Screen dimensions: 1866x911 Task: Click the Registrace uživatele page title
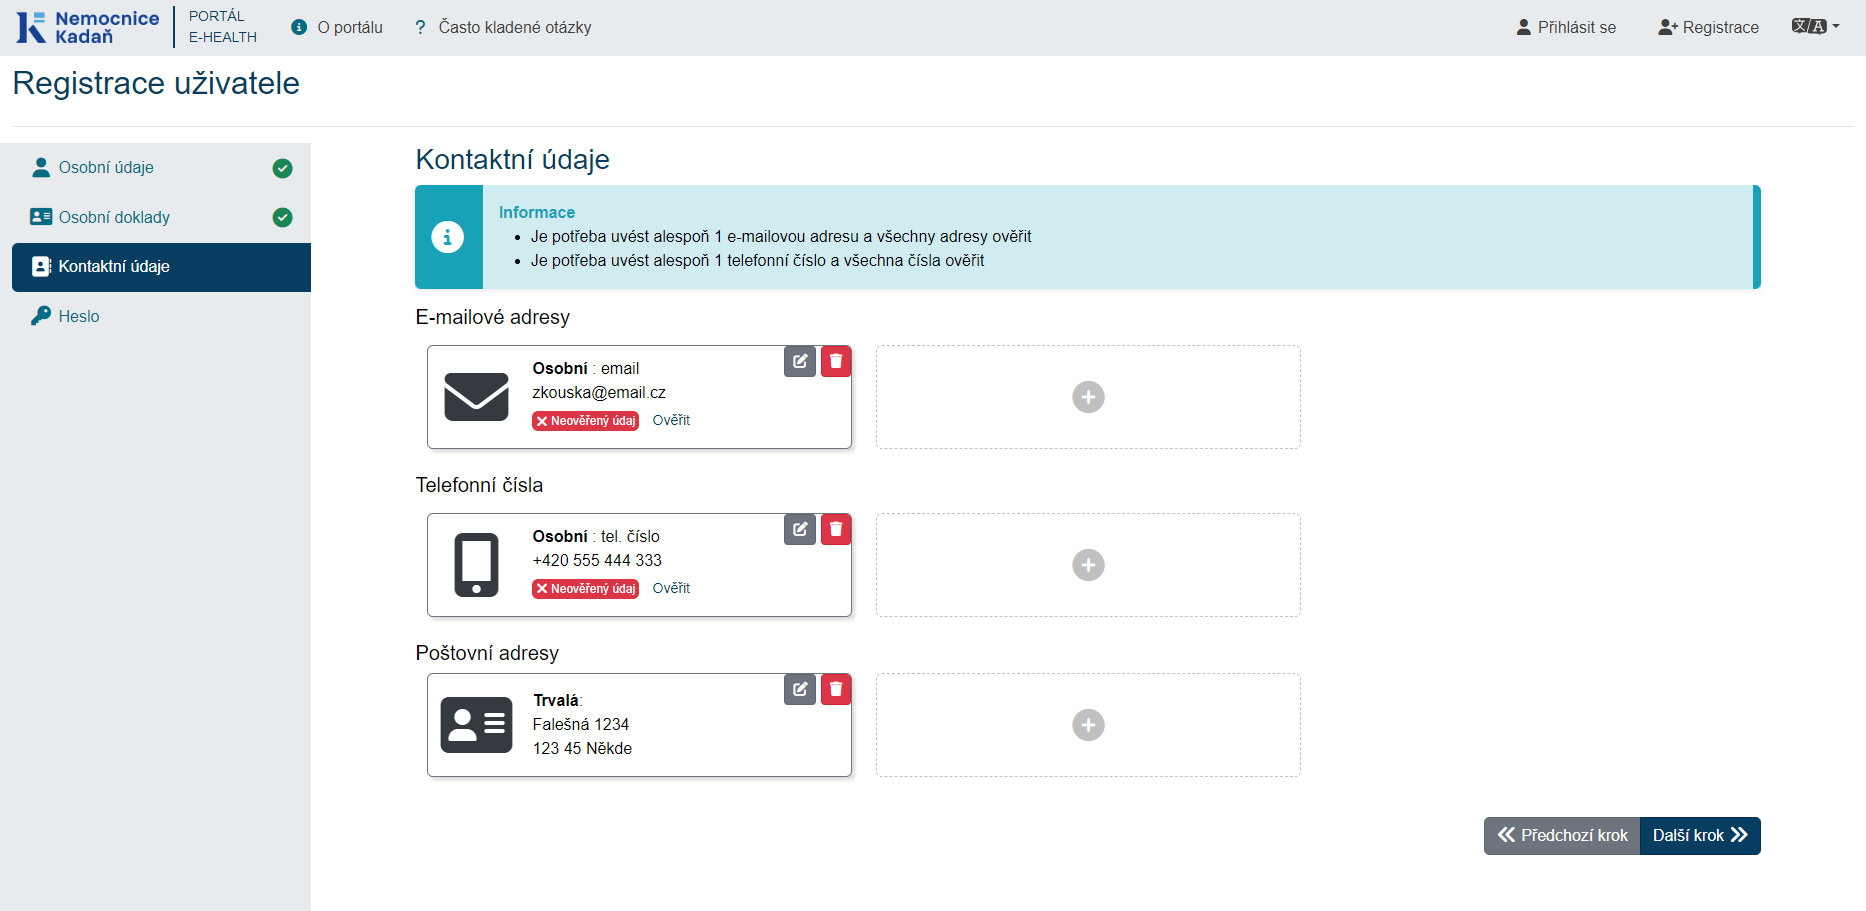click(156, 83)
